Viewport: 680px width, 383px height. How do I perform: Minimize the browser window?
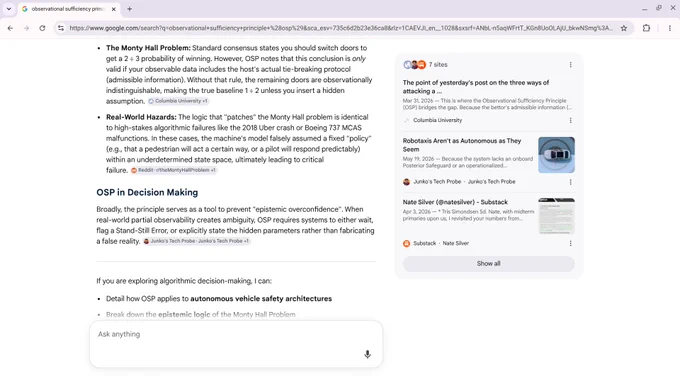(x=644, y=9)
